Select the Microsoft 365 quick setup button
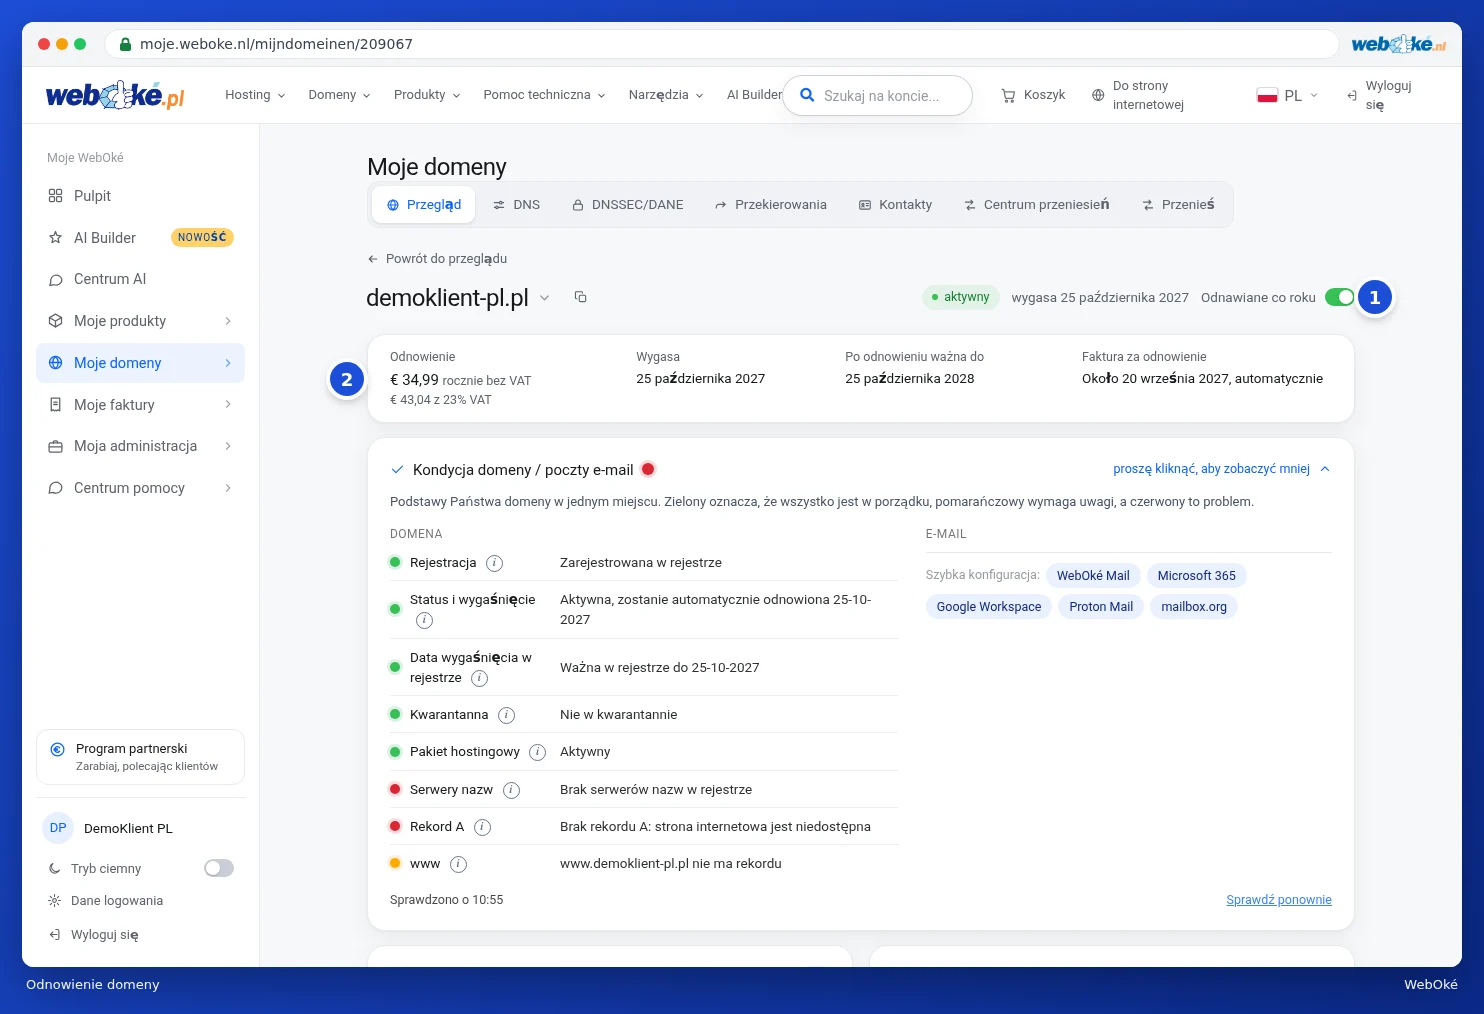The width and height of the screenshot is (1484, 1014). point(1197,576)
